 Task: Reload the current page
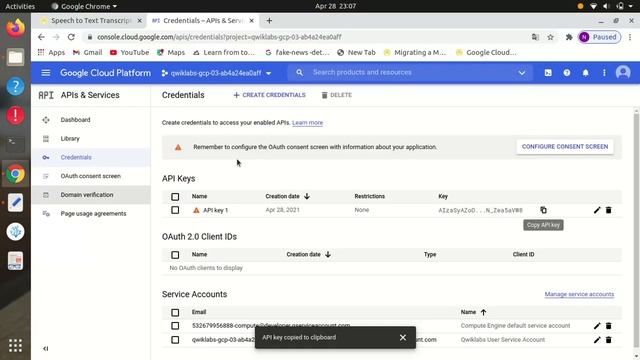point(71,37)
